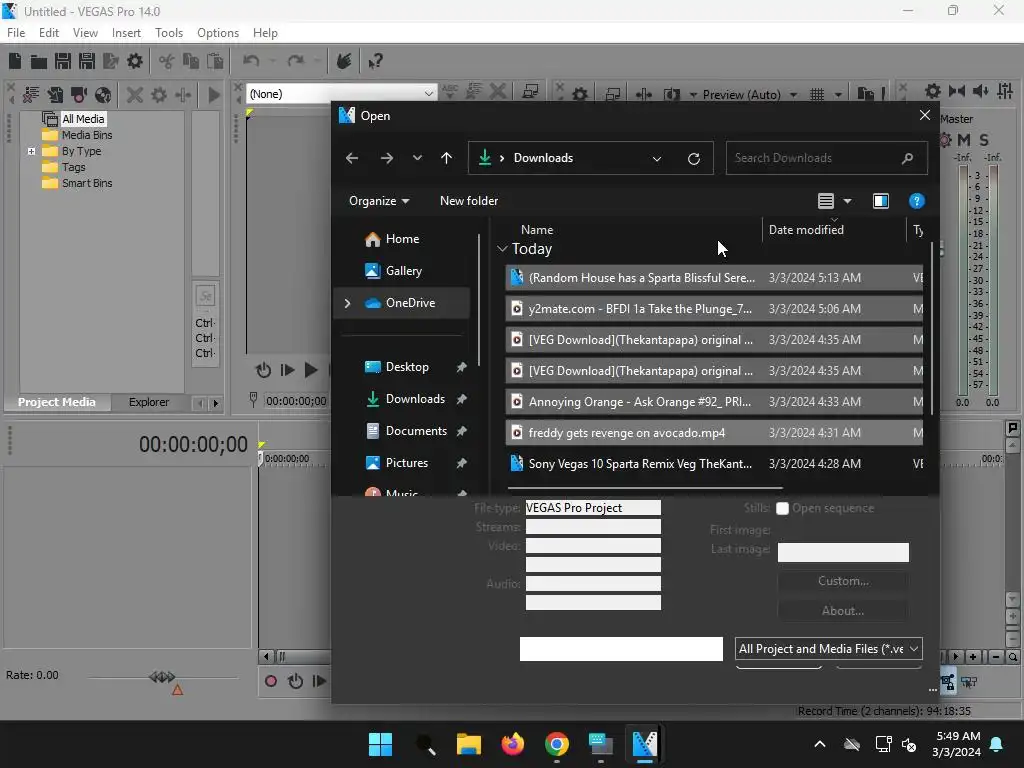
Task: Open Documents in Open dialog sidebar
Action: pyautogui.click(x=416, y=431)
